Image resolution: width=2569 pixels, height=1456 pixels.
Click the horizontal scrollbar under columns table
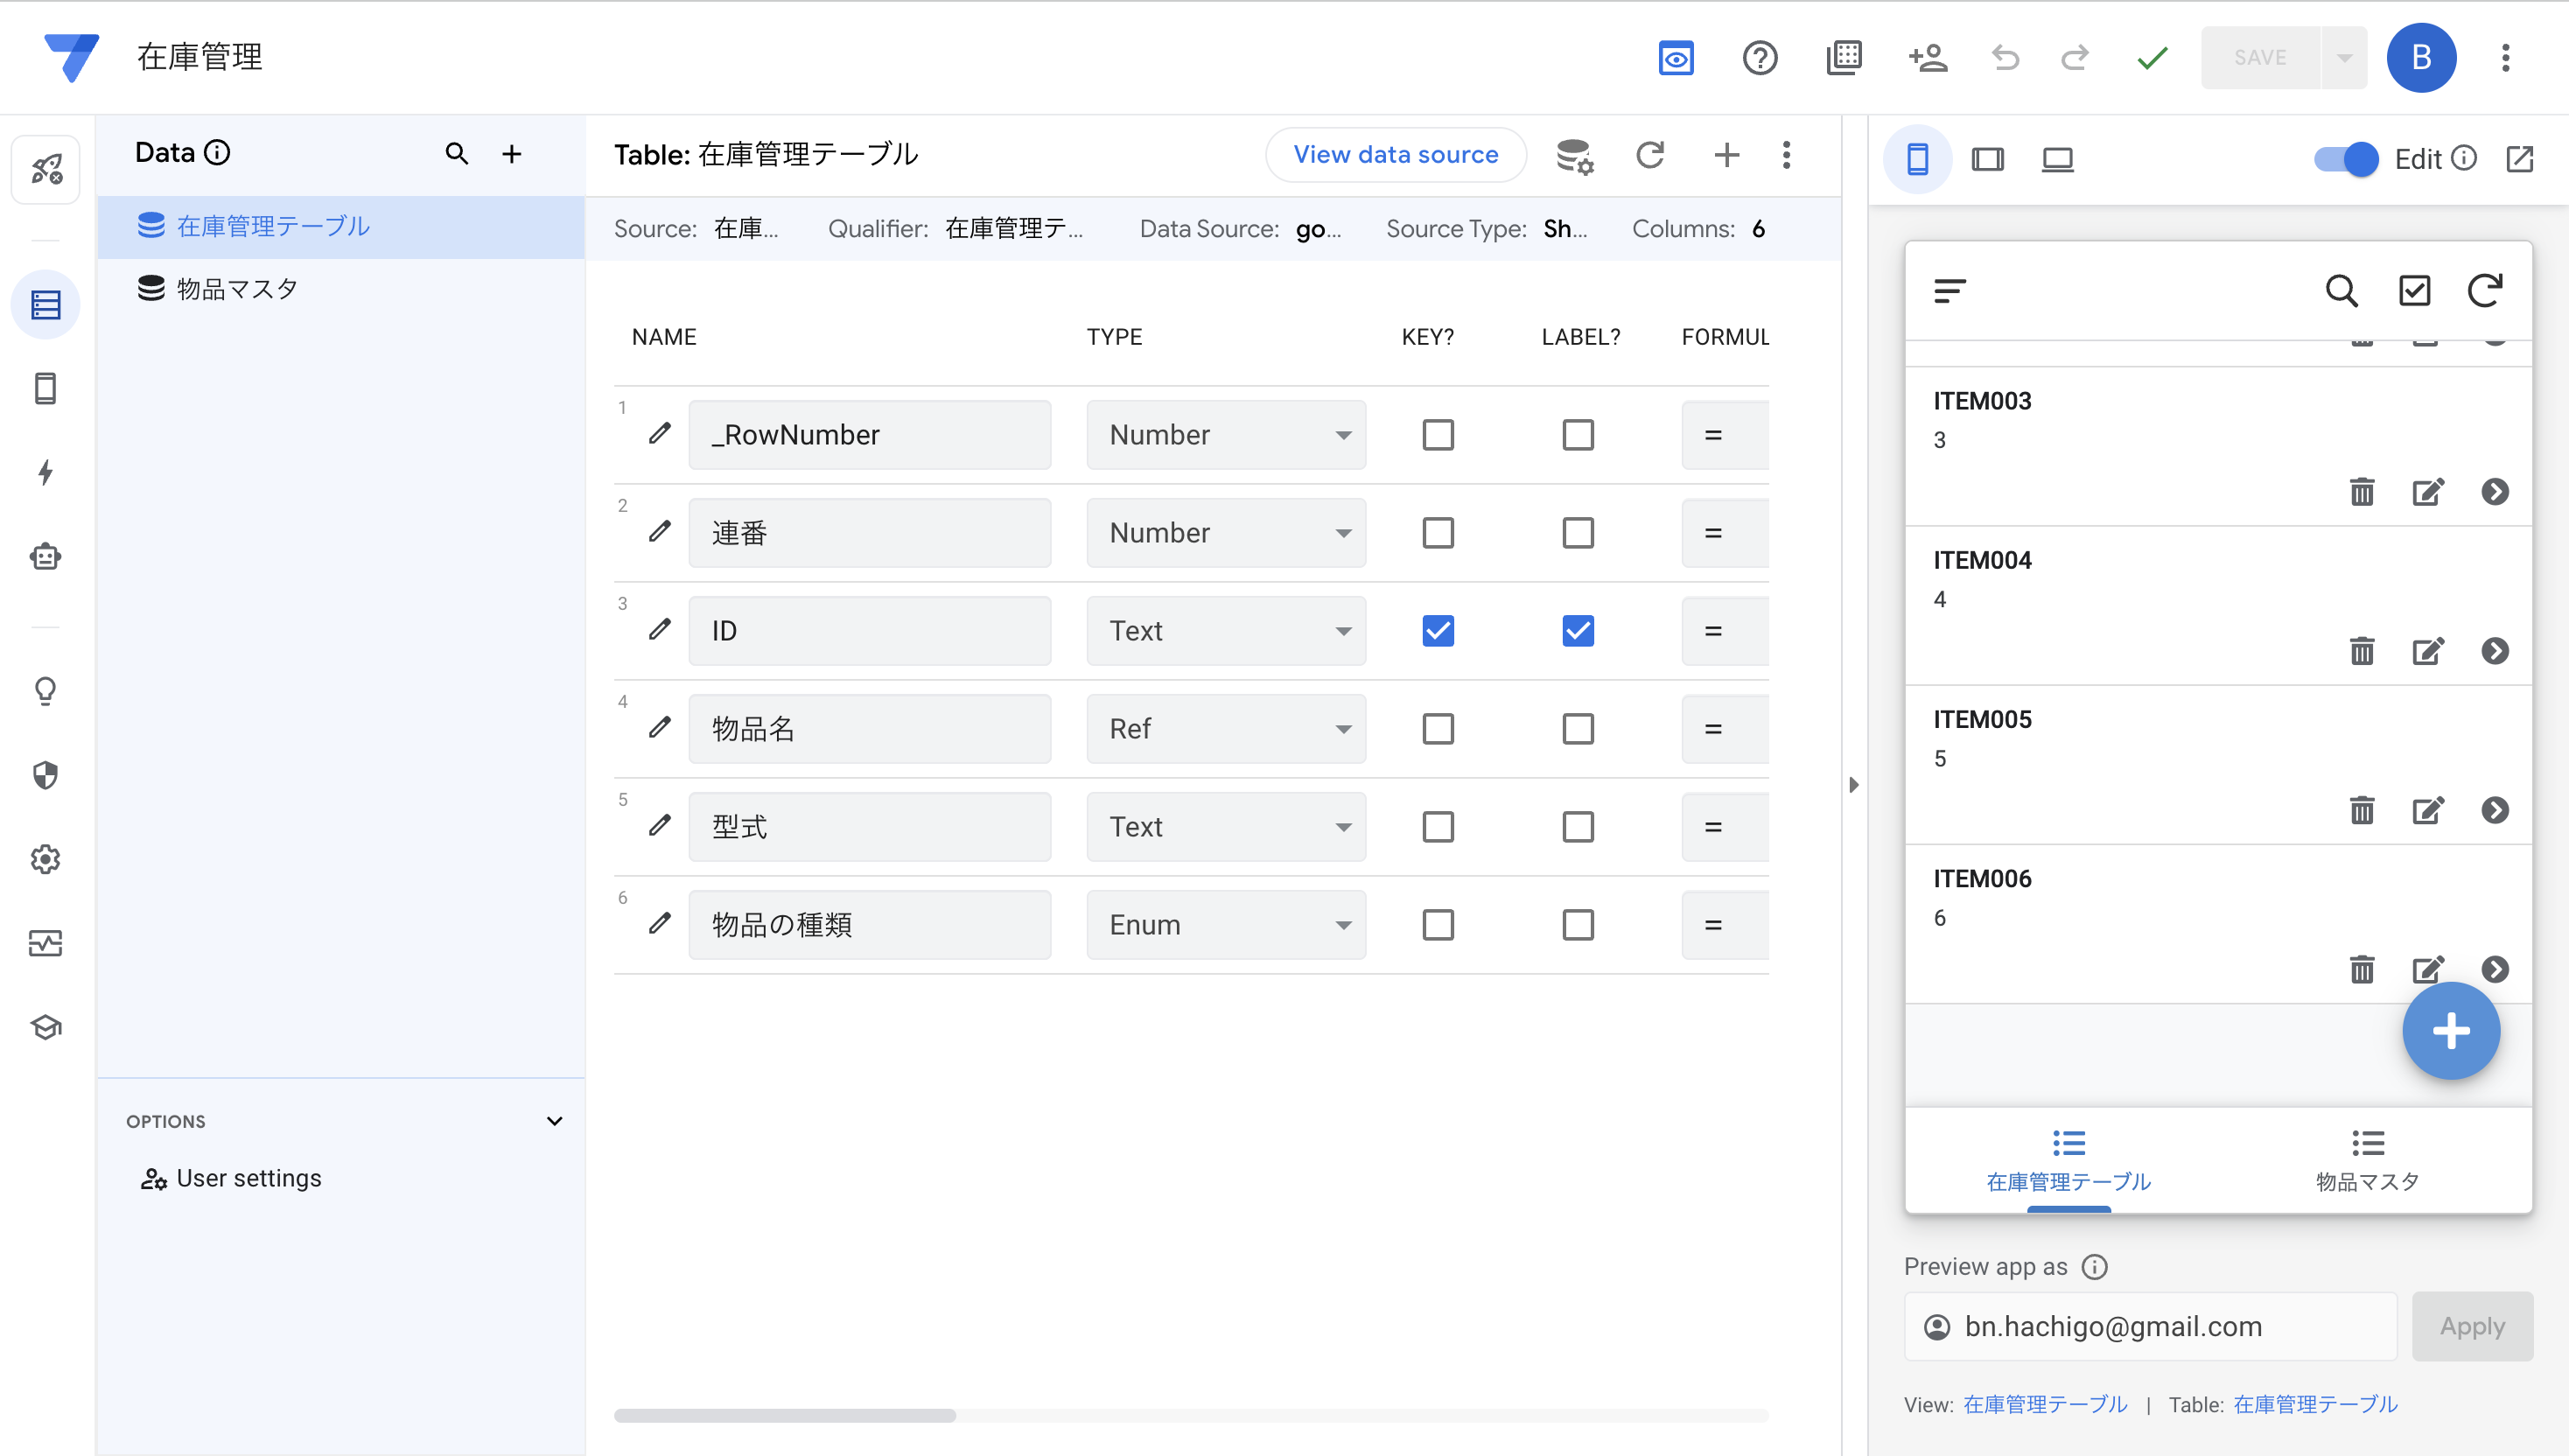(x=785, y=1415)
